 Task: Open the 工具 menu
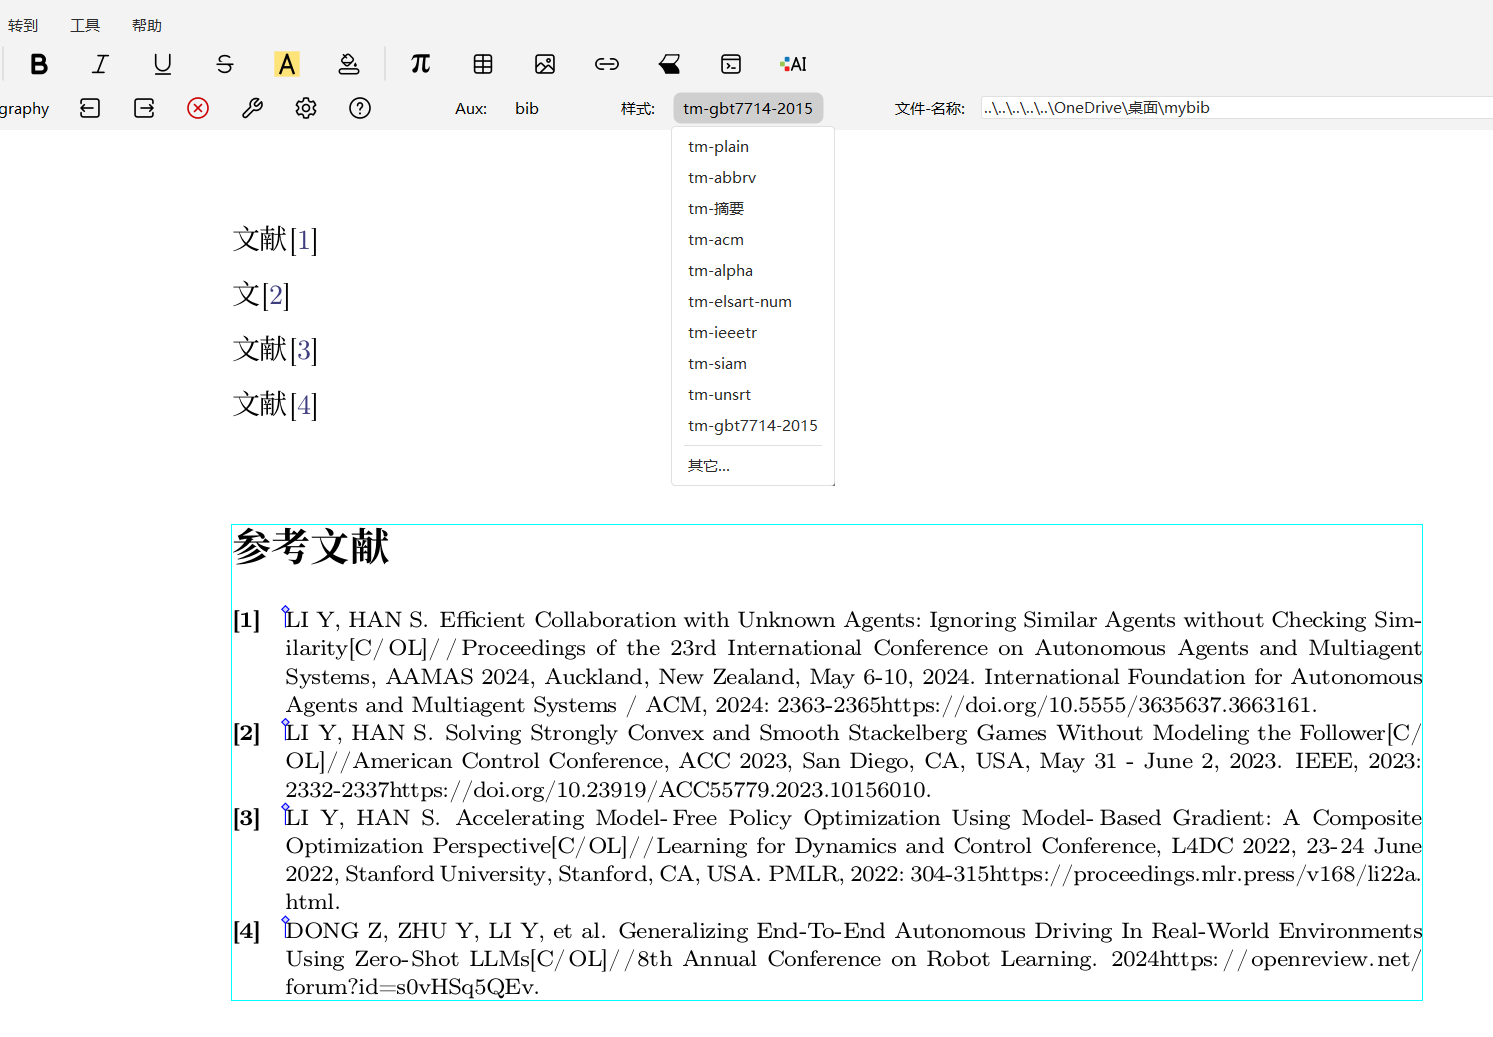[85, 25]
